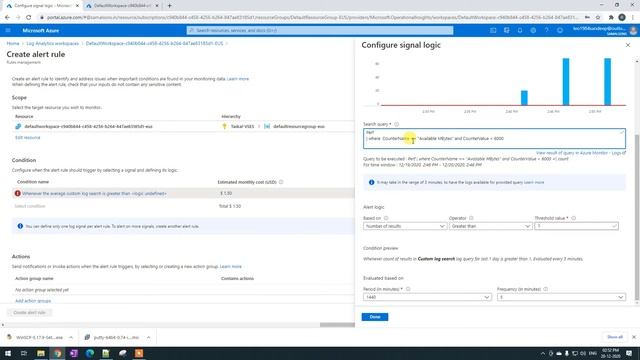Click into the Search query text box
Screen dimensions: 640x360
494,138
